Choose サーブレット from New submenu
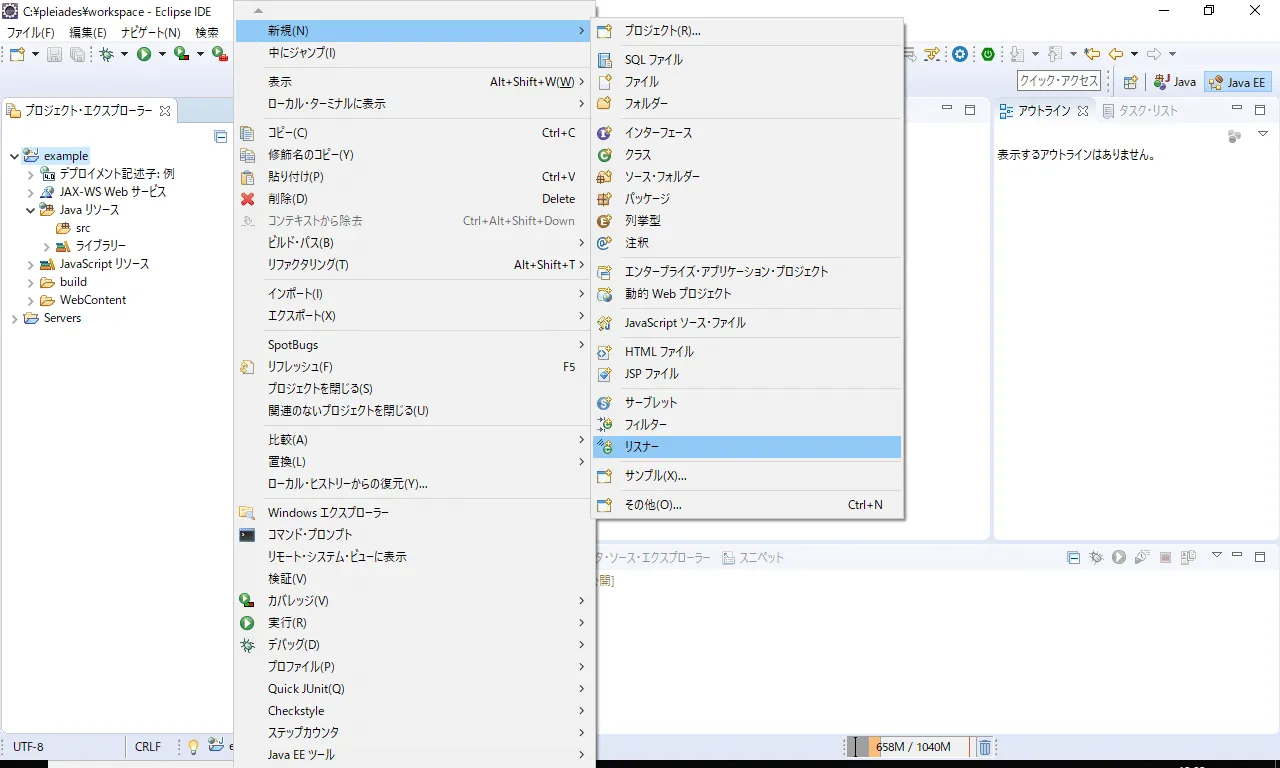 point(747,403)
